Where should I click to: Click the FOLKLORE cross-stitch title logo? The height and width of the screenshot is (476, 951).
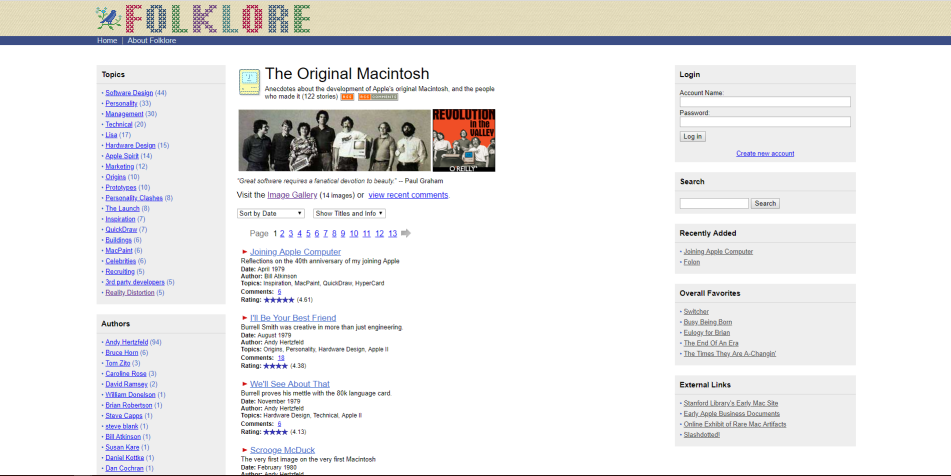click(x=218, y=19)
